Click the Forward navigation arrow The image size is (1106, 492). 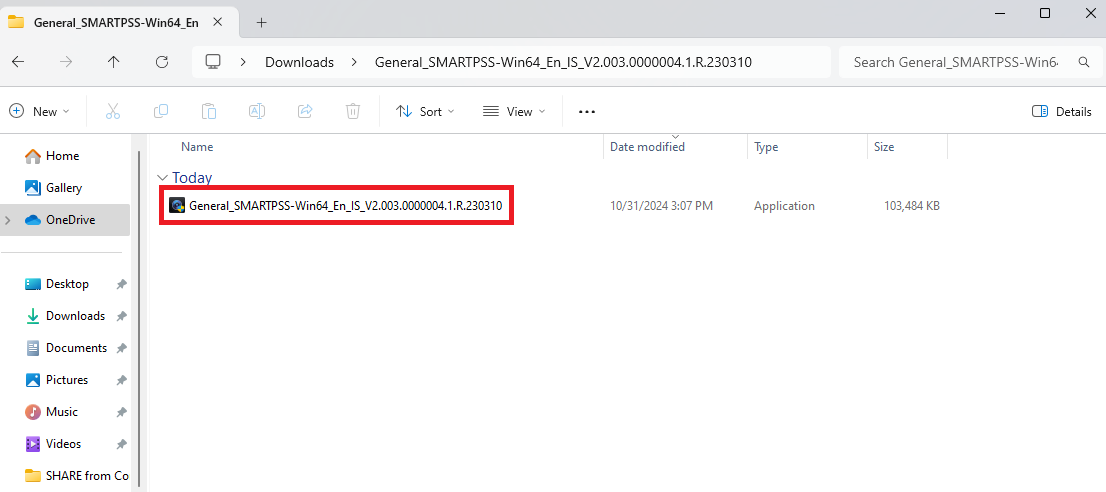[x=66, y=62]
